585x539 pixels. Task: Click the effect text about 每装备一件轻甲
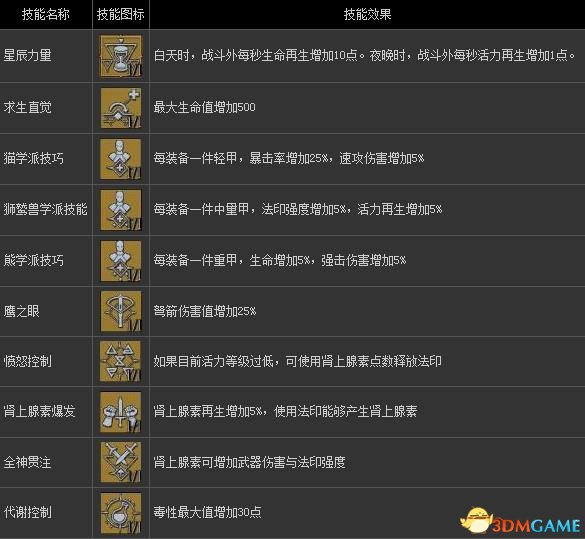[x=289, y=159]
